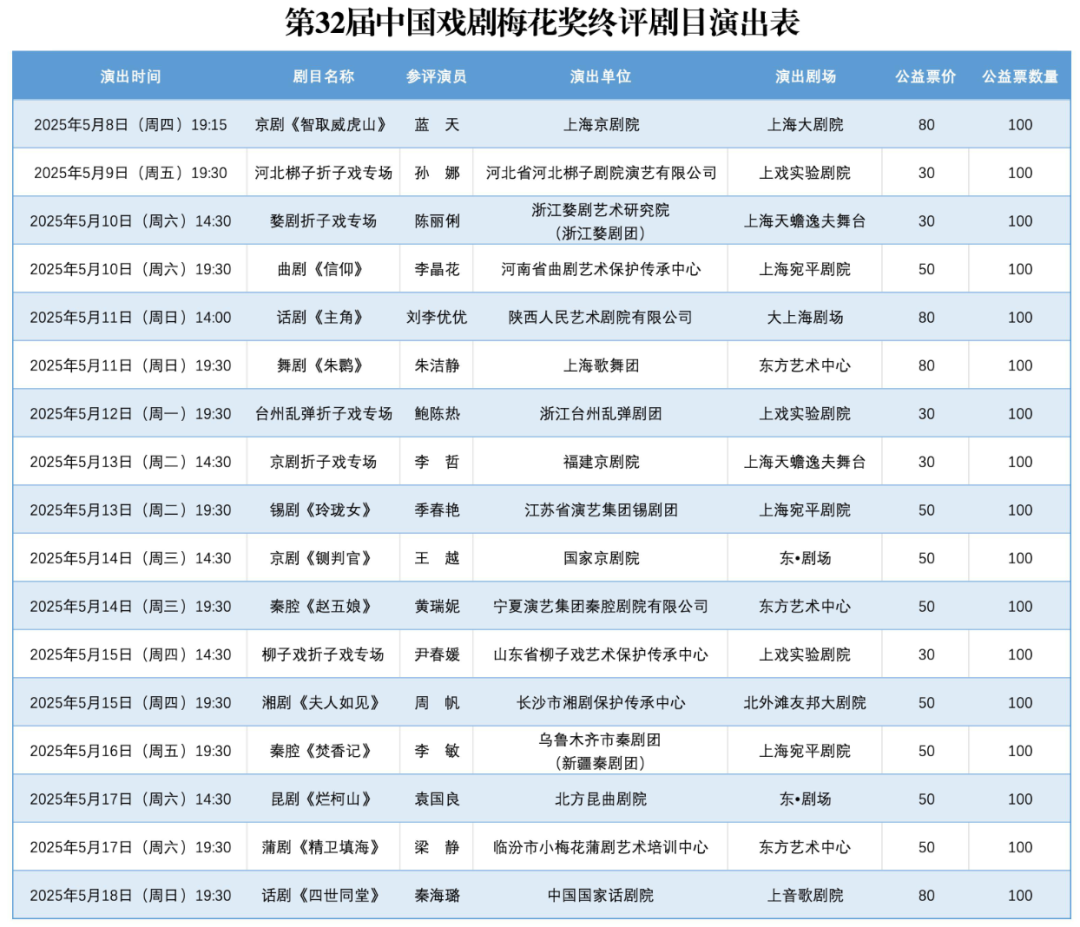Click the 上音歌剧院 venue cell
Viewport: 1080px width, 927px height.
click(805, 895)
